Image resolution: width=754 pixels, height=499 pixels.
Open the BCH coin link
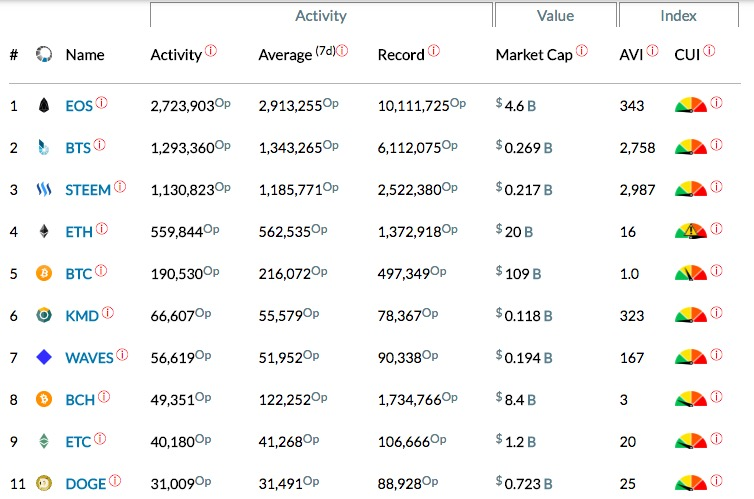point(80,399)
